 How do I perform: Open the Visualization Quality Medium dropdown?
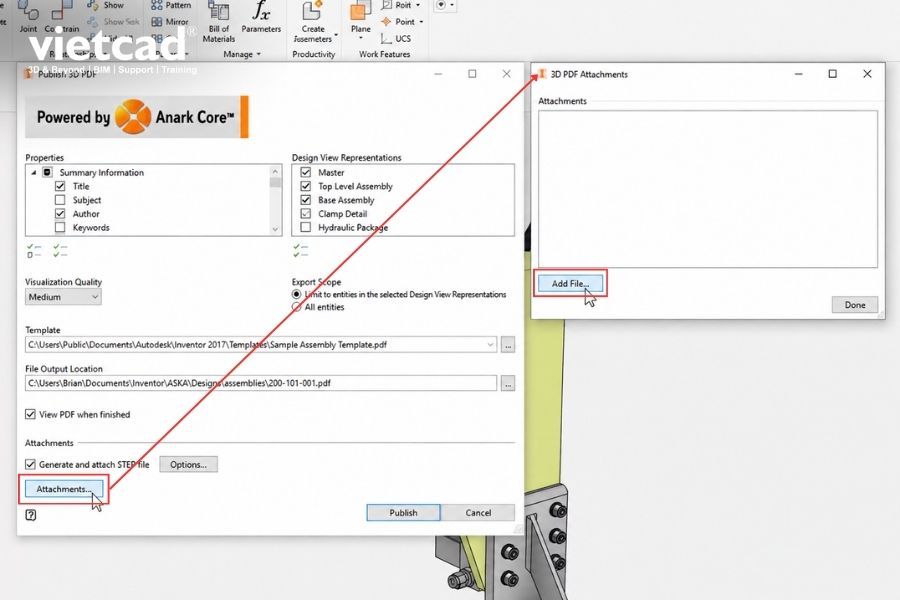pos(63,297)
